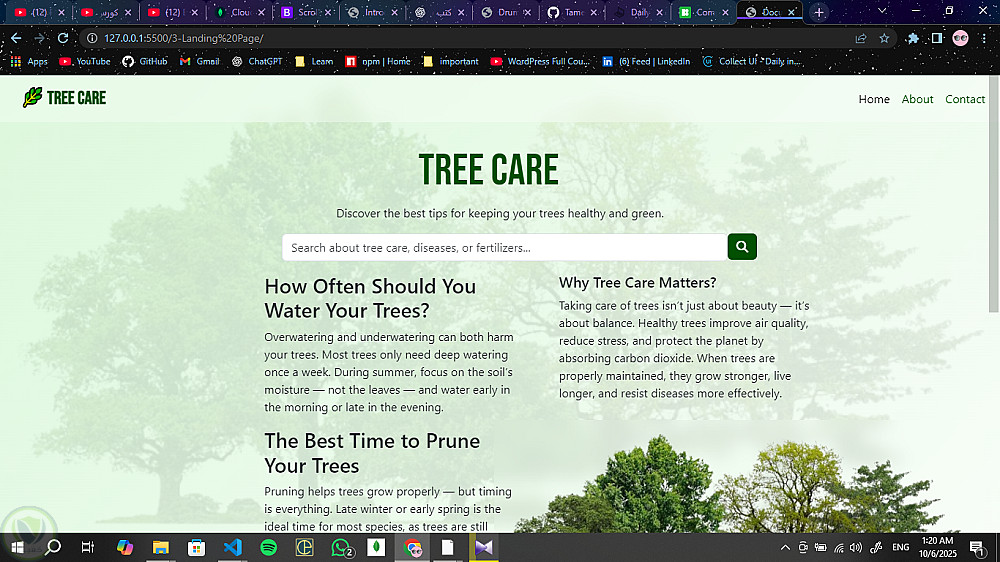Open the Learn bookmarks folder
The width and height of the screenshot is (1000, 562).
[x=314, y=61]
